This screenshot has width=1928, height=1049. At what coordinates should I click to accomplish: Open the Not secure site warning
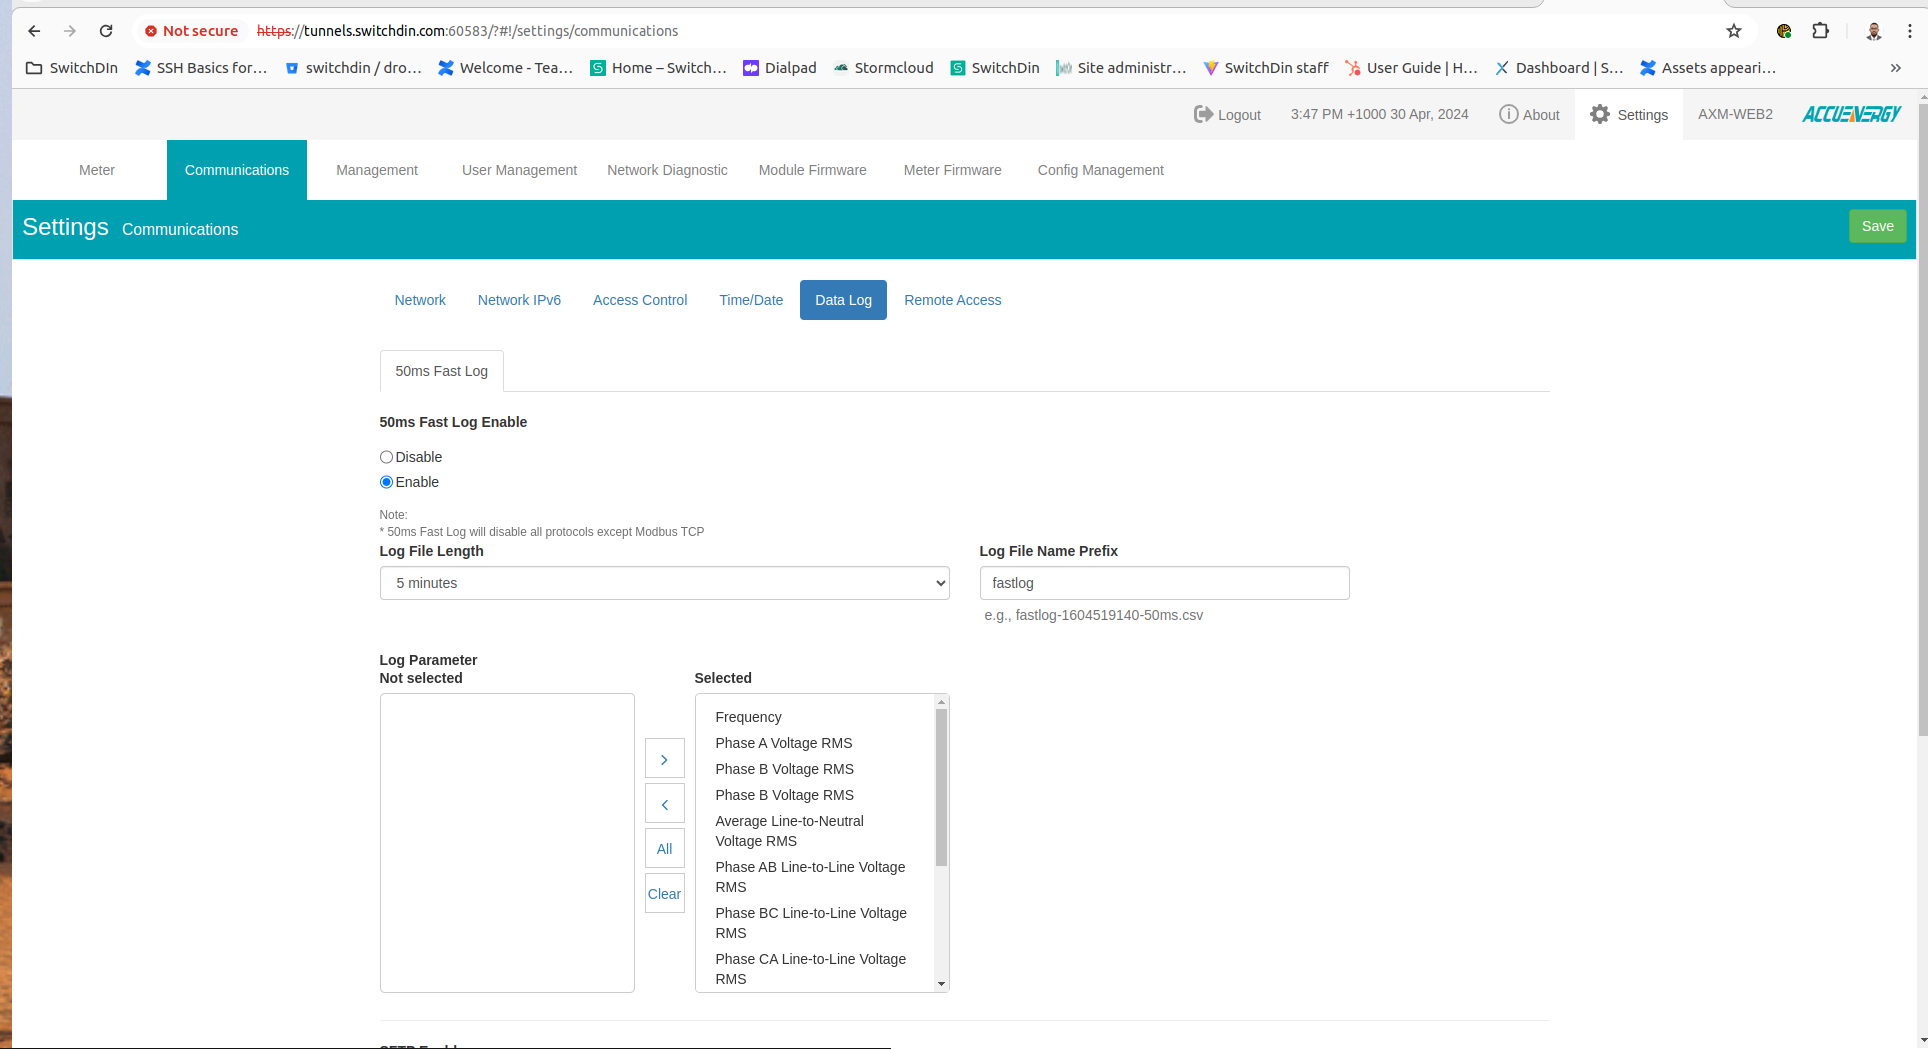tap(191, 31)
